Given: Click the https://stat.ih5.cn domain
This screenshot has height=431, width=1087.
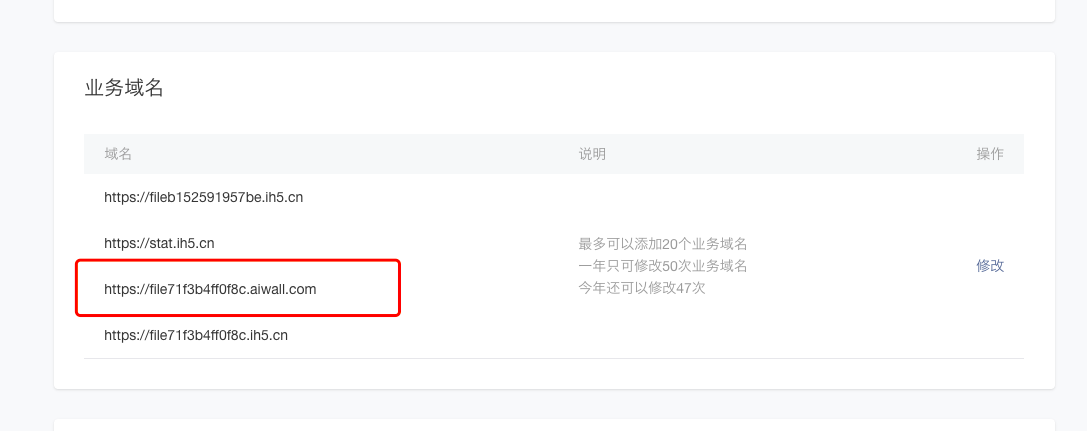Looking at the screenshot, I should pyautogui.click(x=159, y=243).
